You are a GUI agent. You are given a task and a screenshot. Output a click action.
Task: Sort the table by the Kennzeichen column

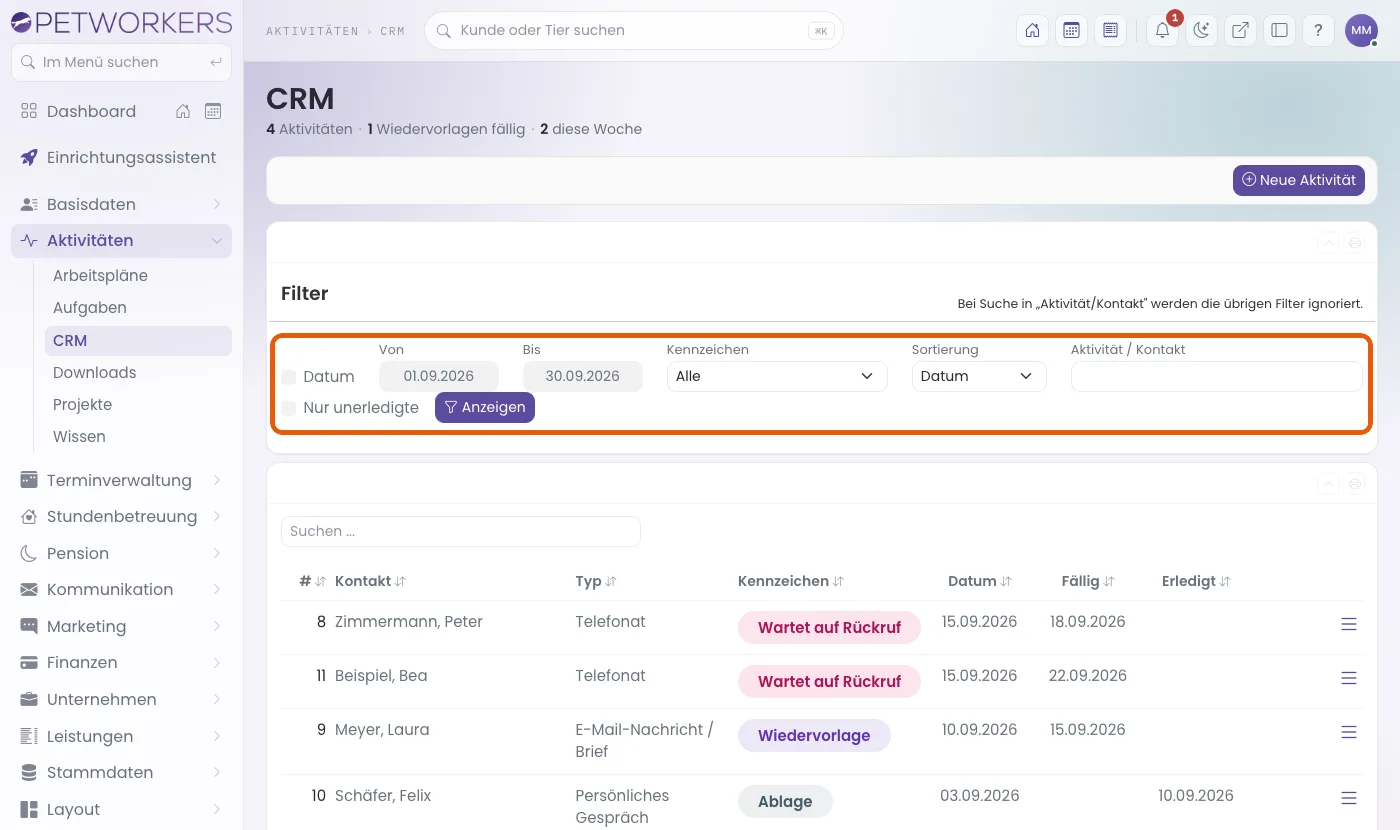(x=791, y=581)
